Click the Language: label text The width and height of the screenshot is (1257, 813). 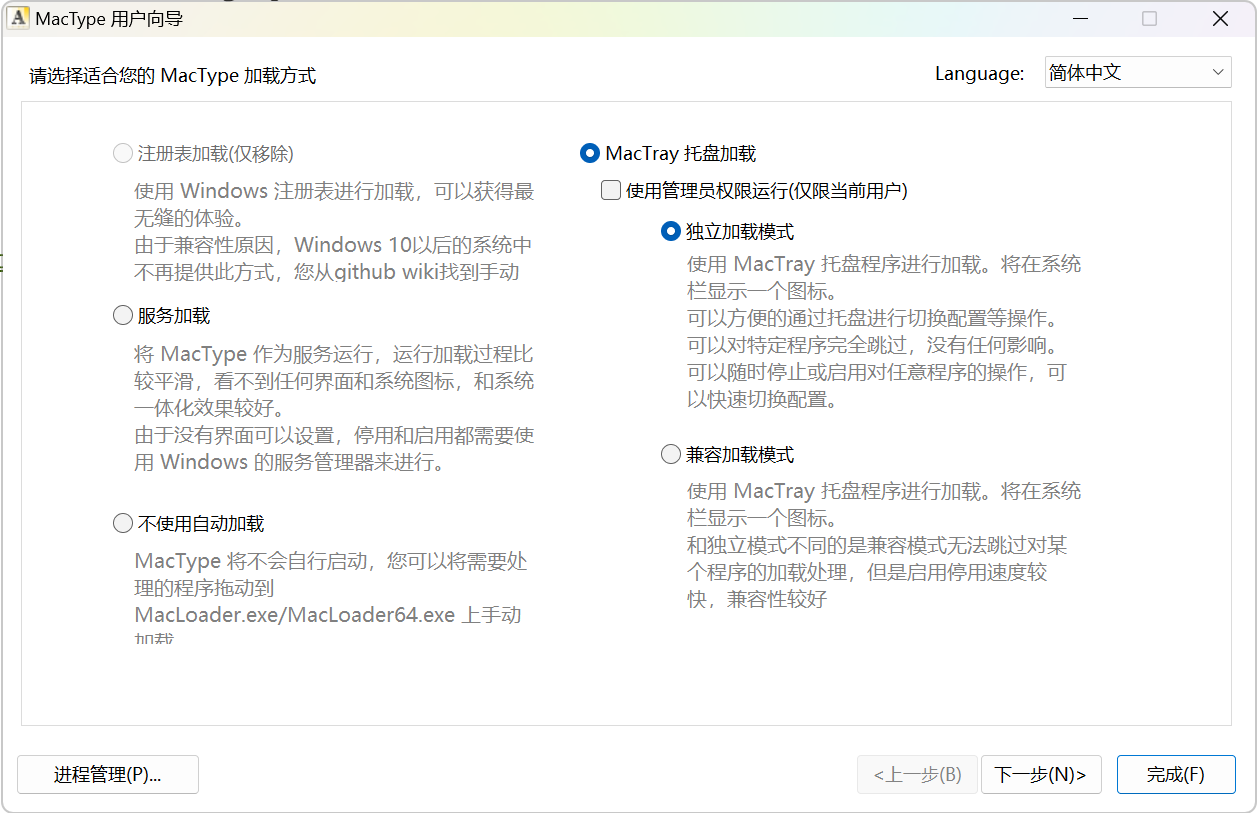tap(980, 73)
